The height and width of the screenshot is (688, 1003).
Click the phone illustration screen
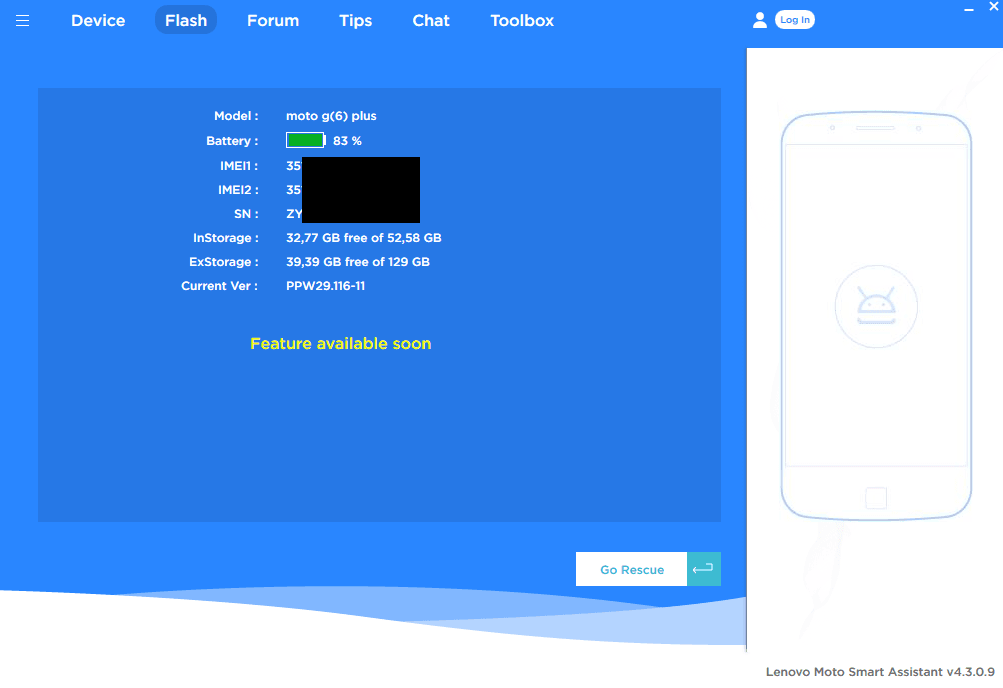876,305
